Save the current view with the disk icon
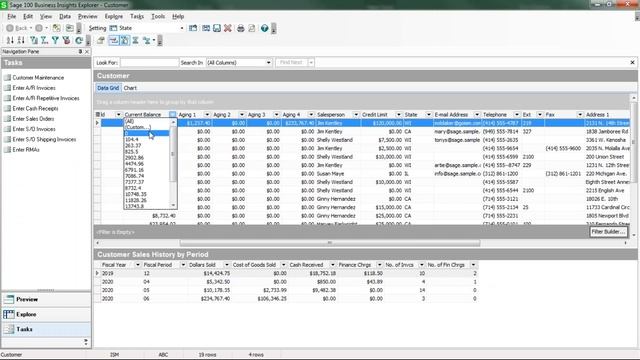The width and height of the screenshot is (640, 360). (217, 28)
